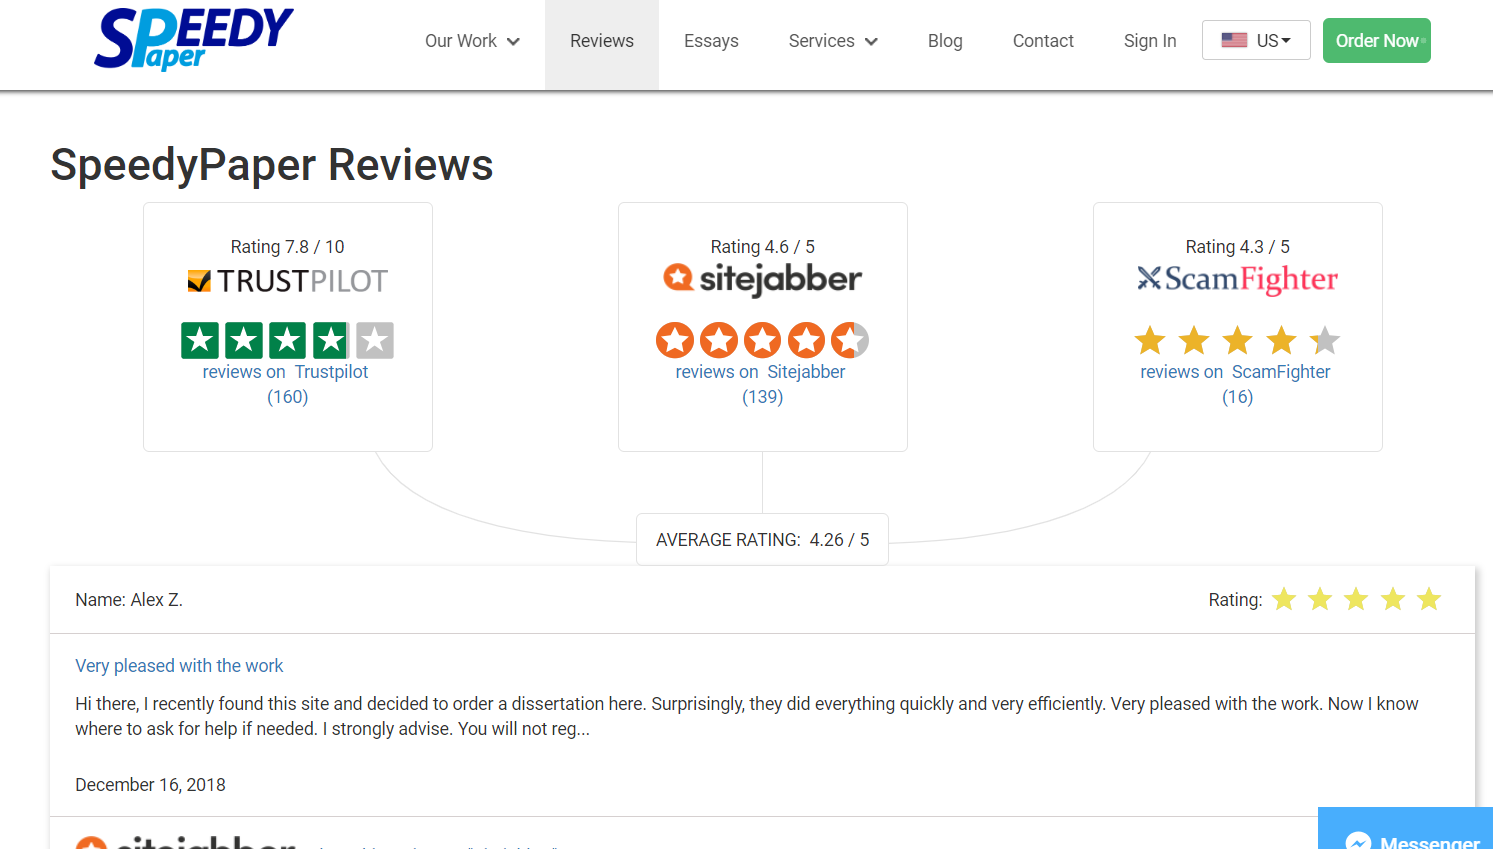Open reviews on Trustpilot link
This screenshot has height=849, width=1493.
(286, 372)
